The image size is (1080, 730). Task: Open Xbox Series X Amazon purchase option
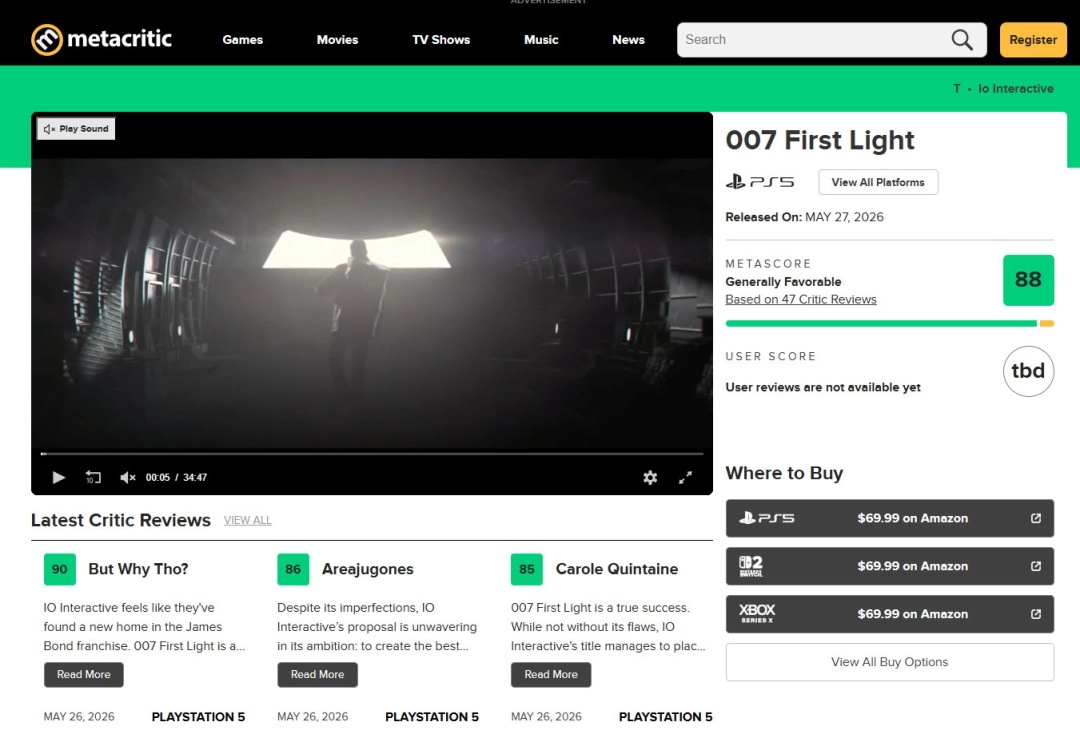[889, 614]
